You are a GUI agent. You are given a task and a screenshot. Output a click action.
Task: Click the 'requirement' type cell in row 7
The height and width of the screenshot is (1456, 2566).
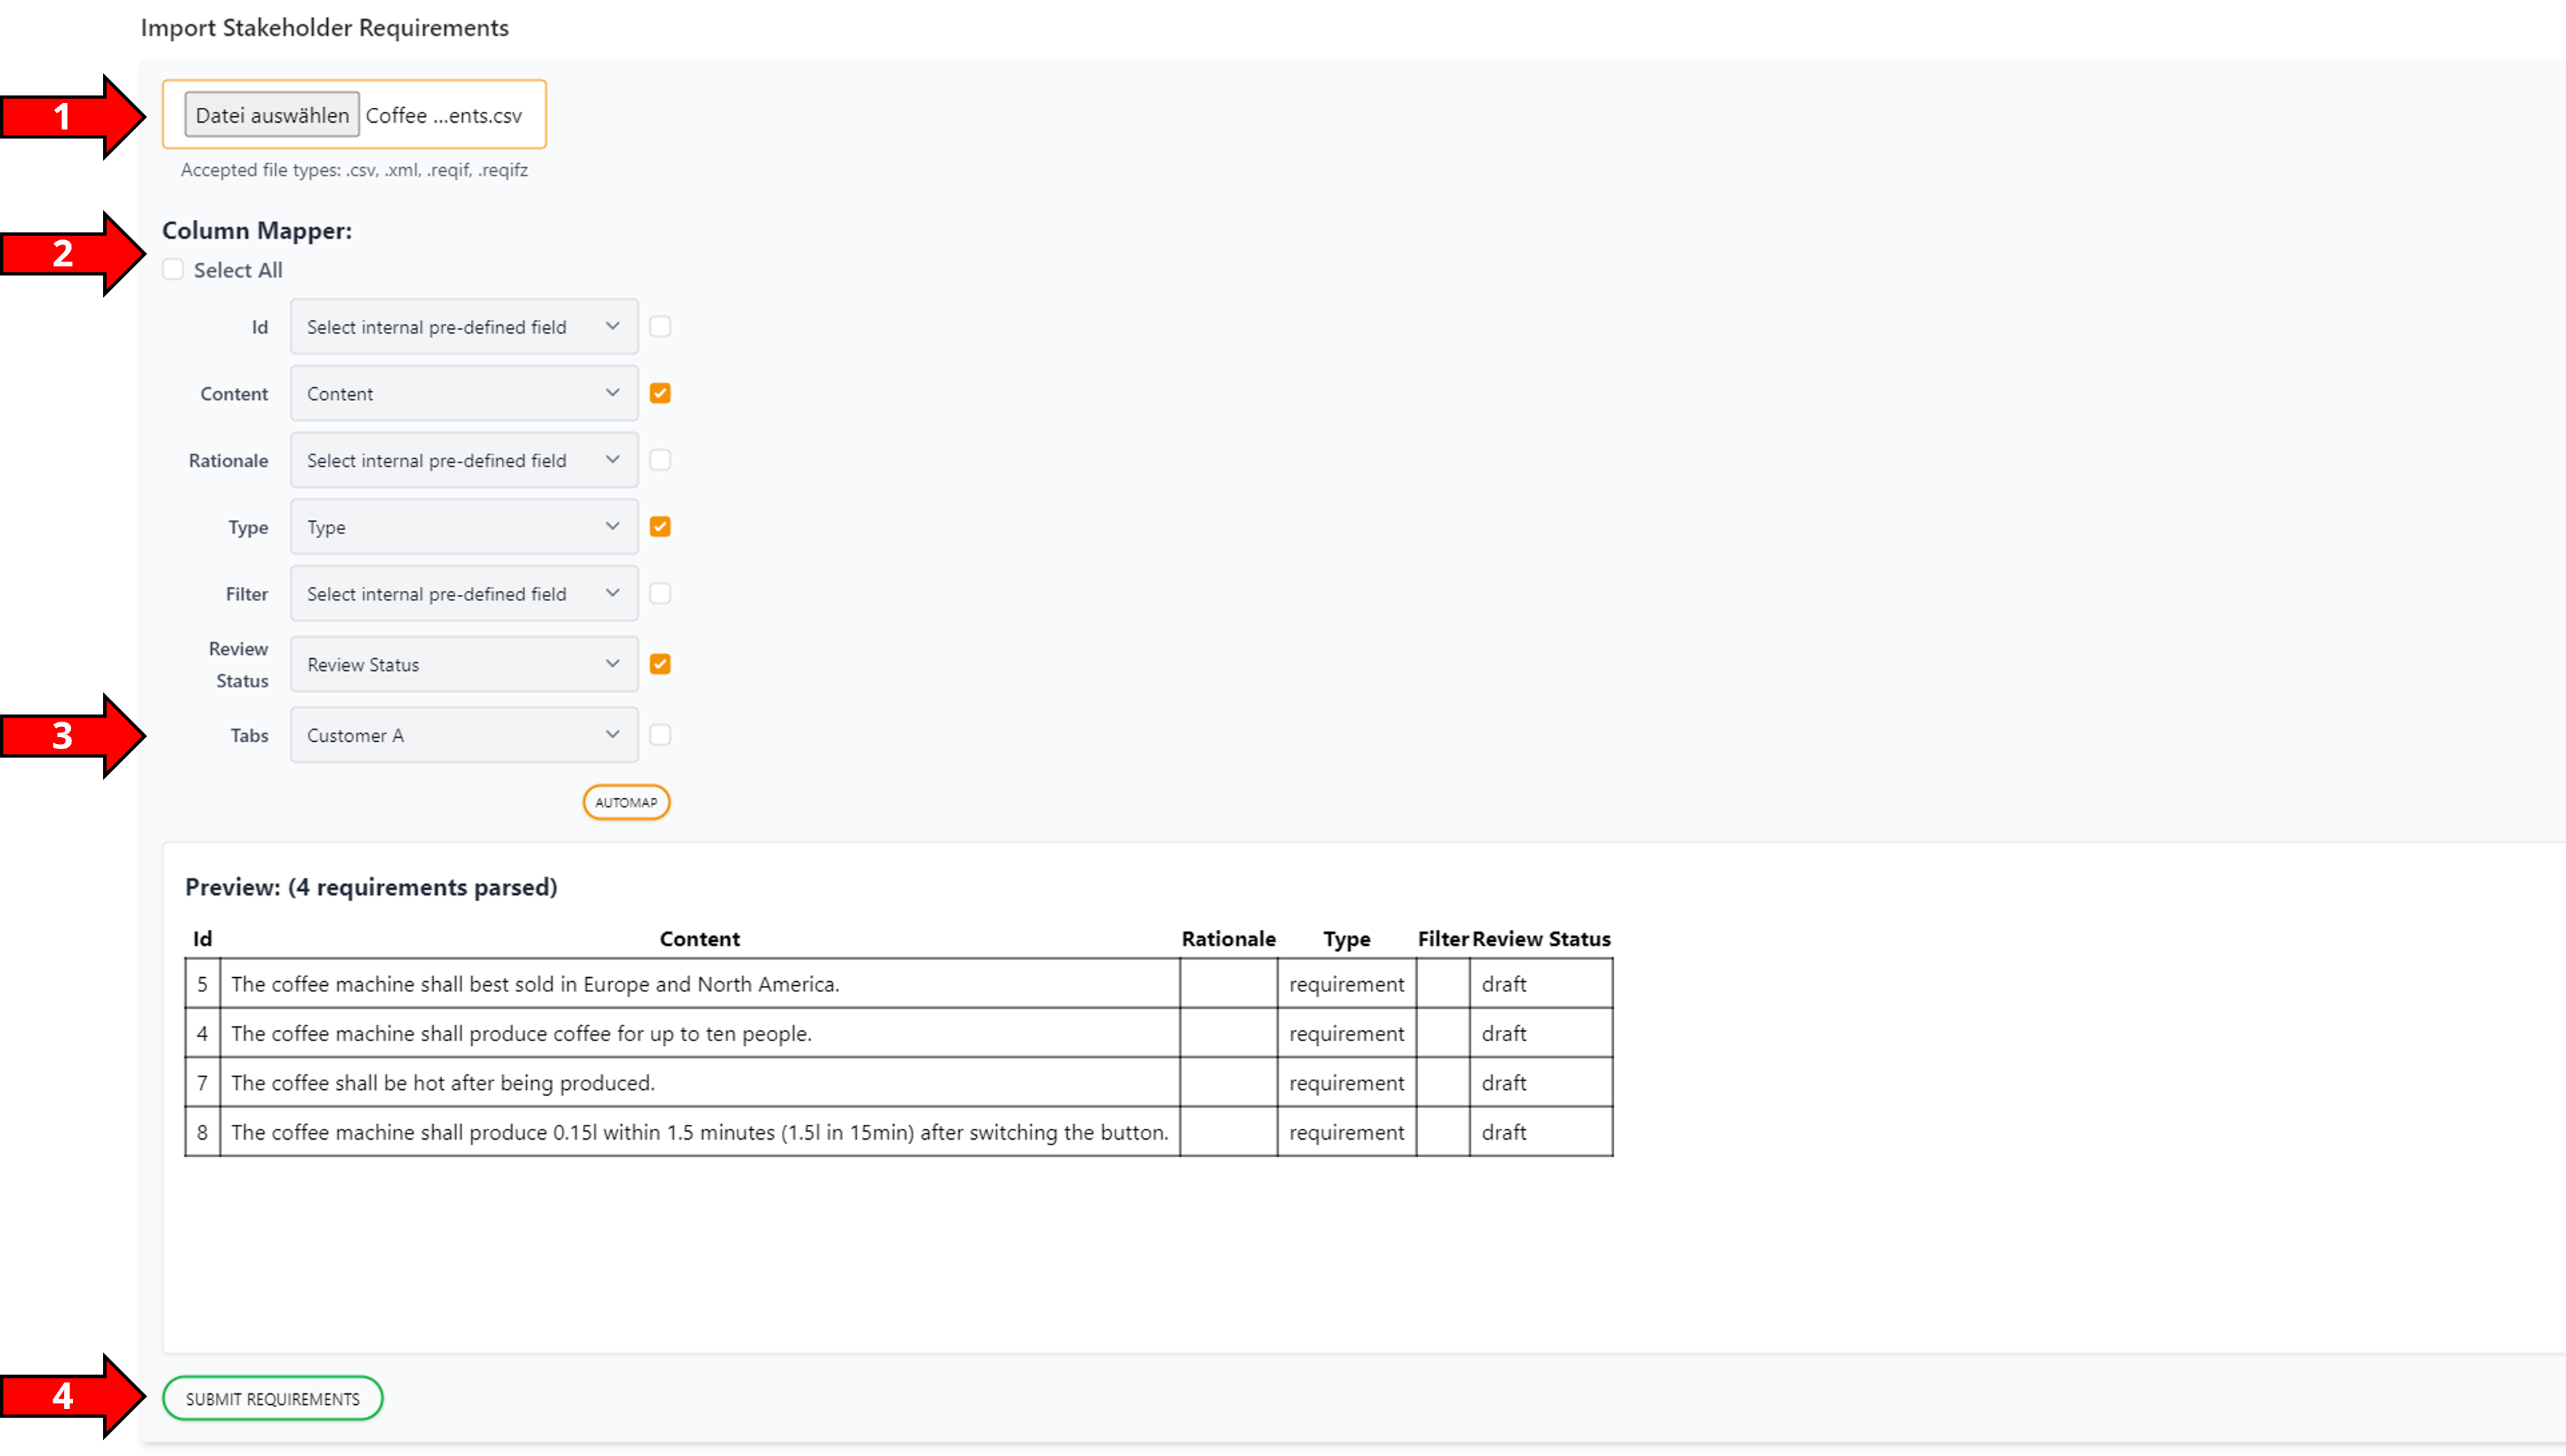1346,1083
